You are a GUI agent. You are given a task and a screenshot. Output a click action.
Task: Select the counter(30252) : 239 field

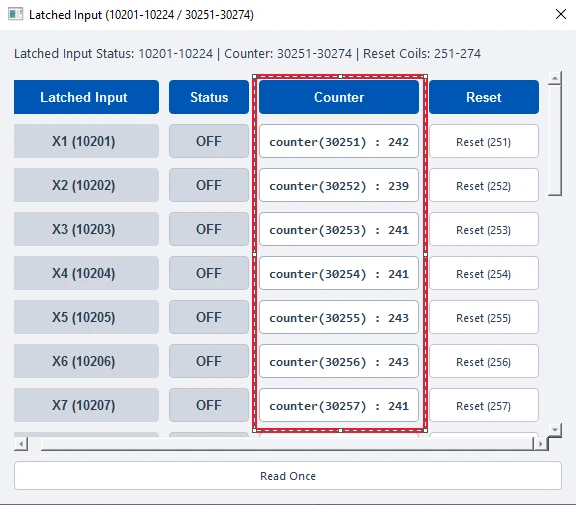(x=339, y=185)
